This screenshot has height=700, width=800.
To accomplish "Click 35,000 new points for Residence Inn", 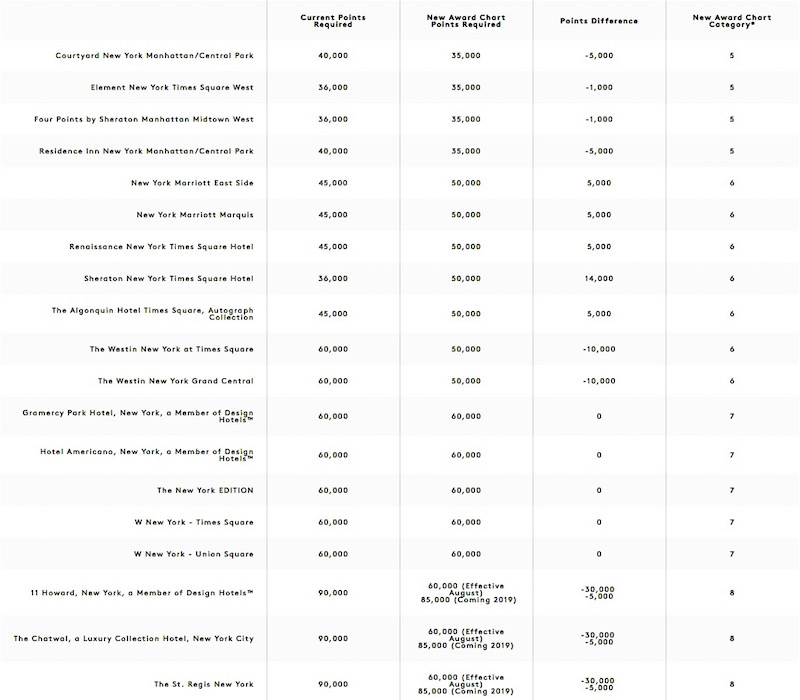I will pos(466,151).
